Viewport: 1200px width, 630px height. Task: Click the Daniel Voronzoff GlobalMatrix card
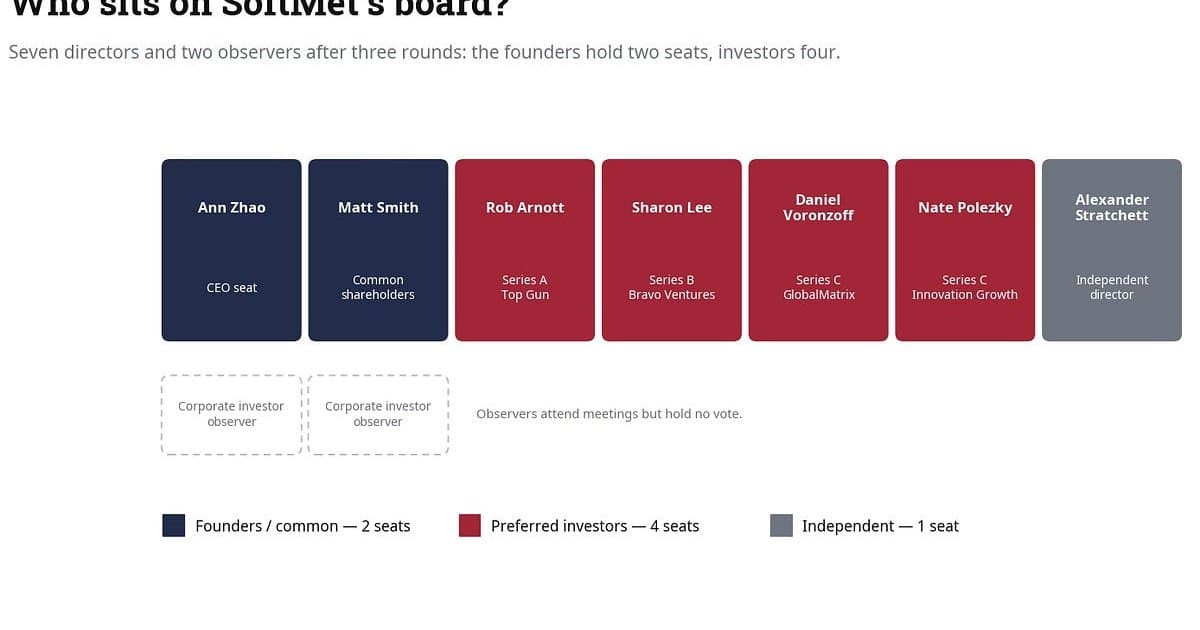point(818,250)
